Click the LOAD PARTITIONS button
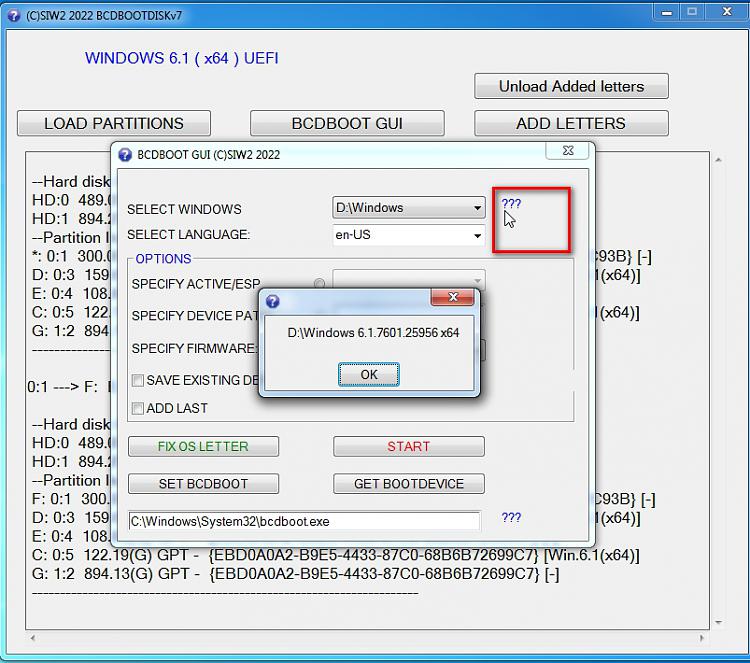Image resolution: width=750 pixels, height=663 pixels. point(114,123)
